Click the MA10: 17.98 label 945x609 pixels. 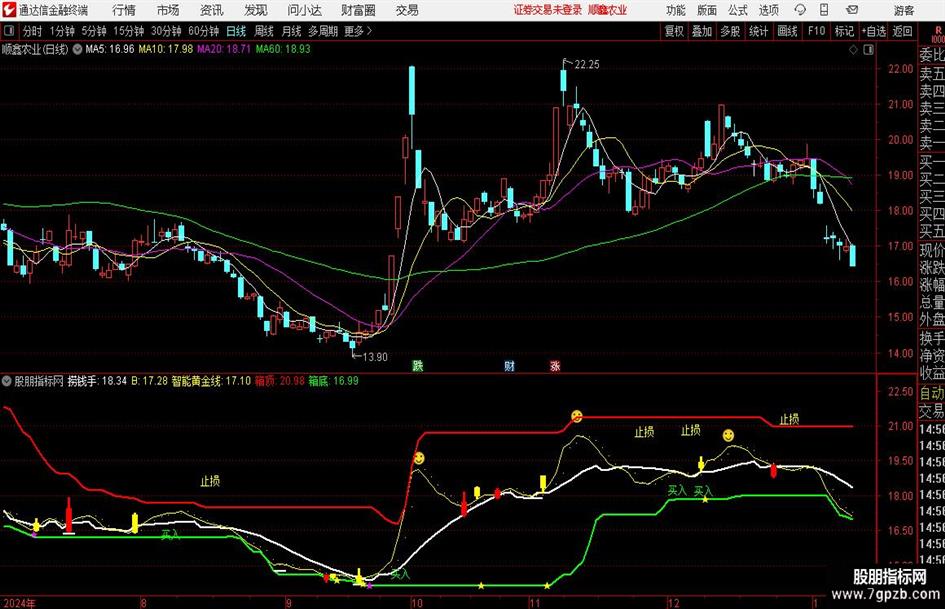(166, 49)
